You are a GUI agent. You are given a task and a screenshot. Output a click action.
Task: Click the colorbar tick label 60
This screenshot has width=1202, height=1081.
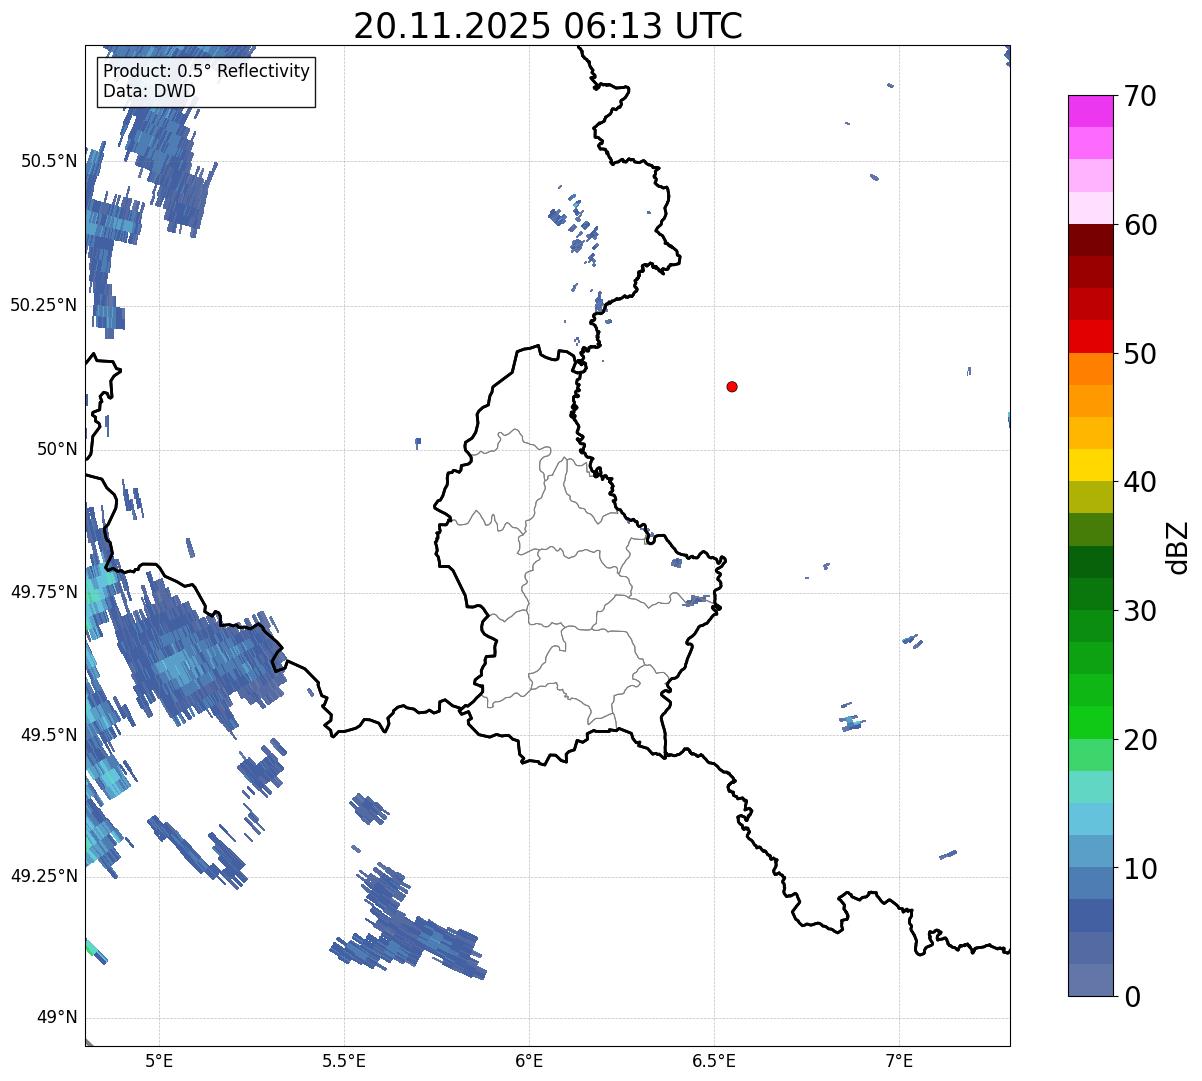1140,225
